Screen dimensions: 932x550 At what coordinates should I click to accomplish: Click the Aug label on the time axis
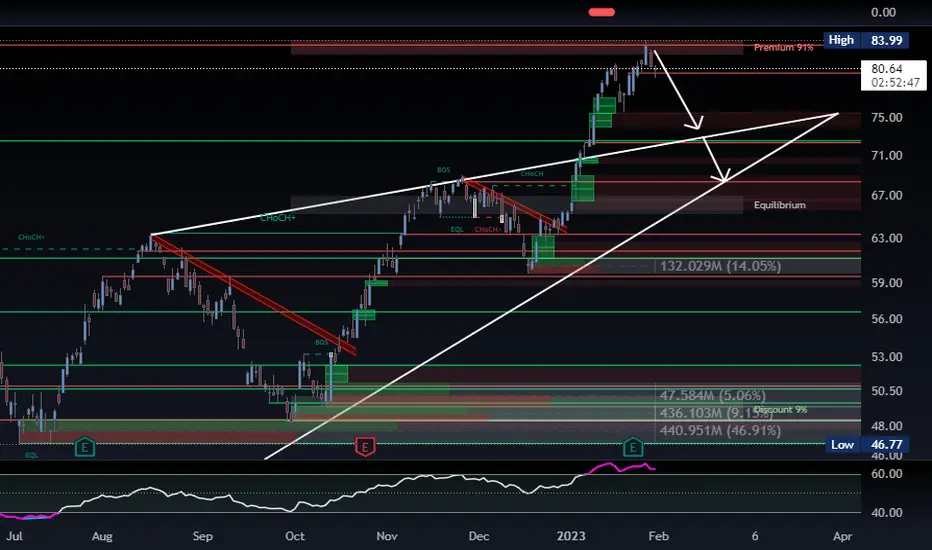click(102, 536)
